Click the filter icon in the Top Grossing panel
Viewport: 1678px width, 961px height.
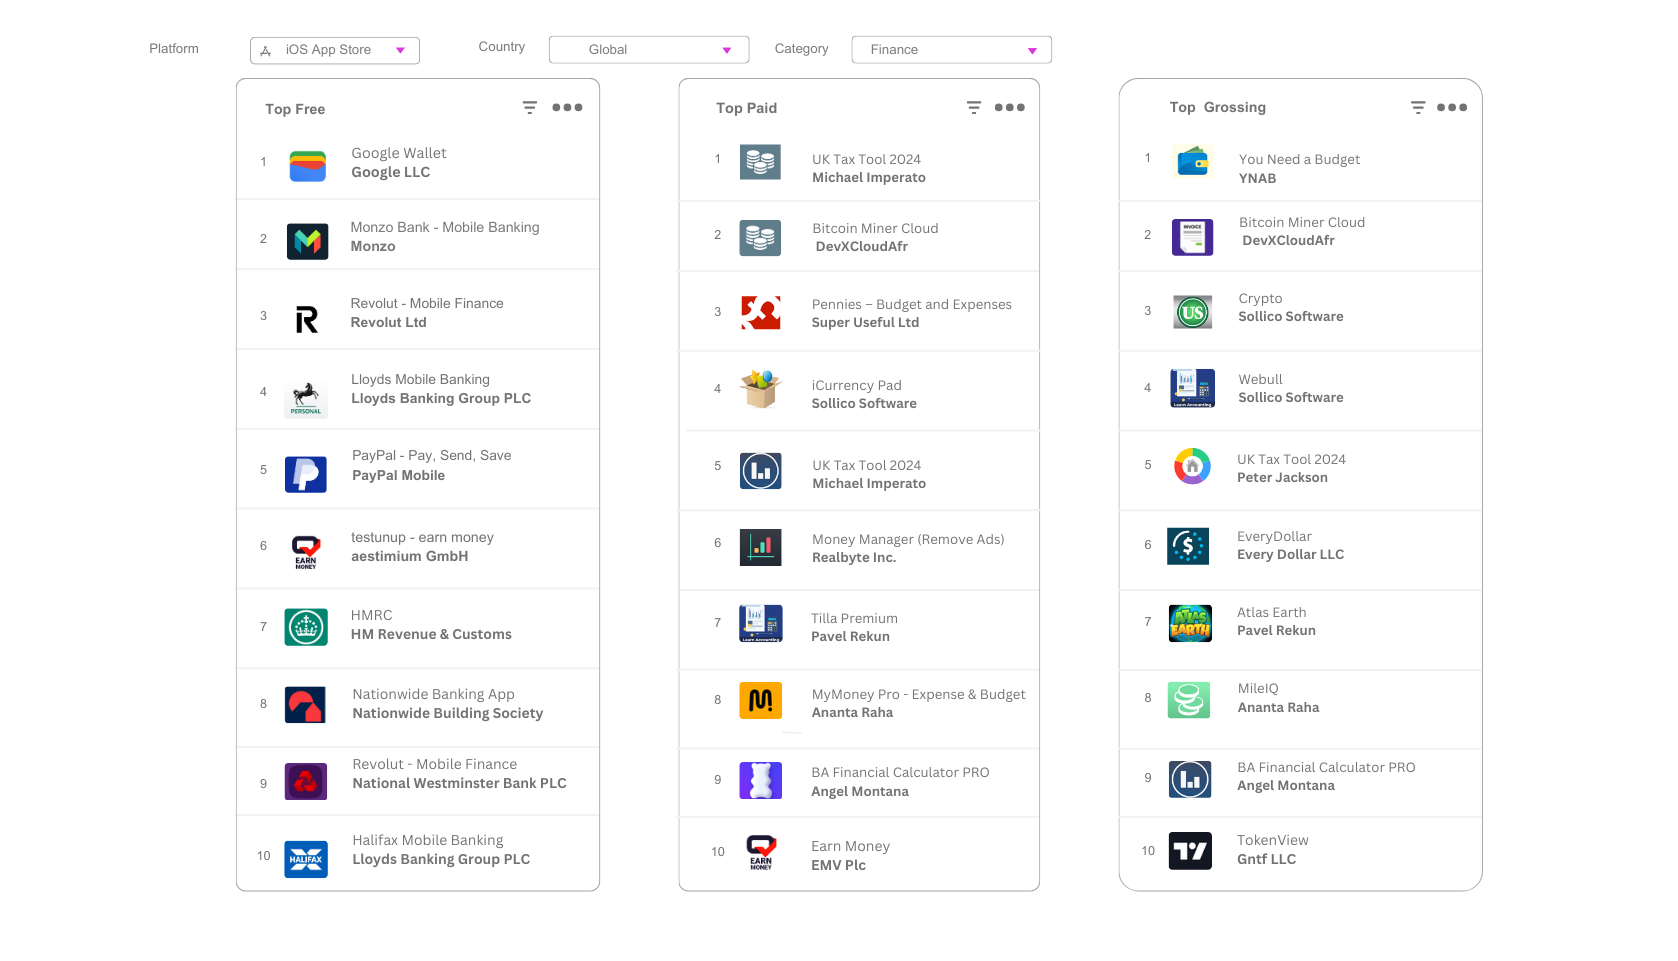pos(1418,107)
